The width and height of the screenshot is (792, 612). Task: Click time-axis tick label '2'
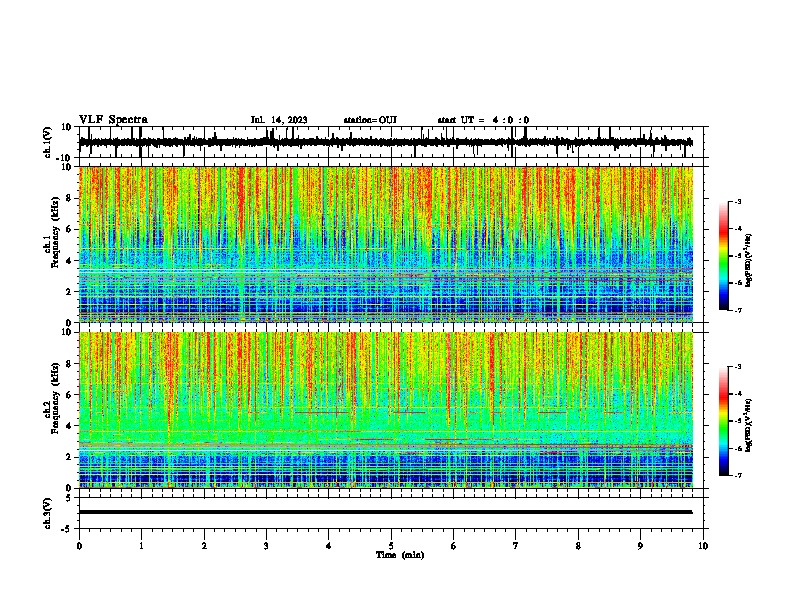pyautogui.click(x=204, y=546)
